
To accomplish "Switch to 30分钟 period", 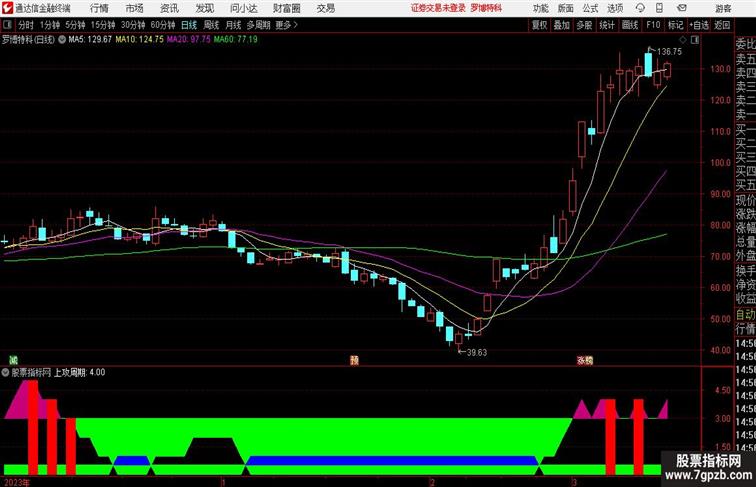I will coord(133,25).
